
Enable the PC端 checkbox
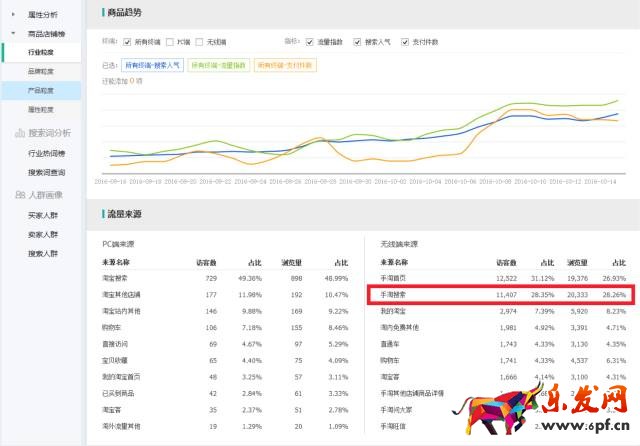[172, 42]
